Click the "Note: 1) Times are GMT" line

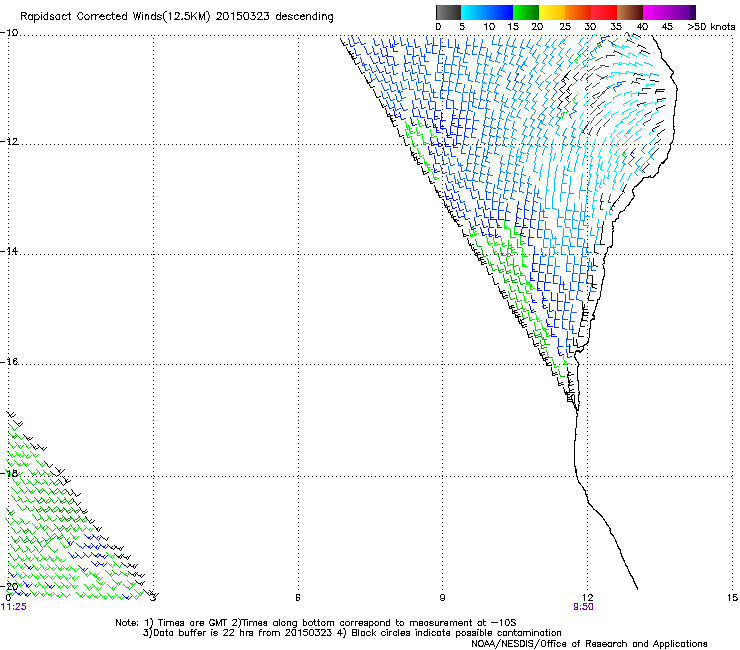click(315, 623)
